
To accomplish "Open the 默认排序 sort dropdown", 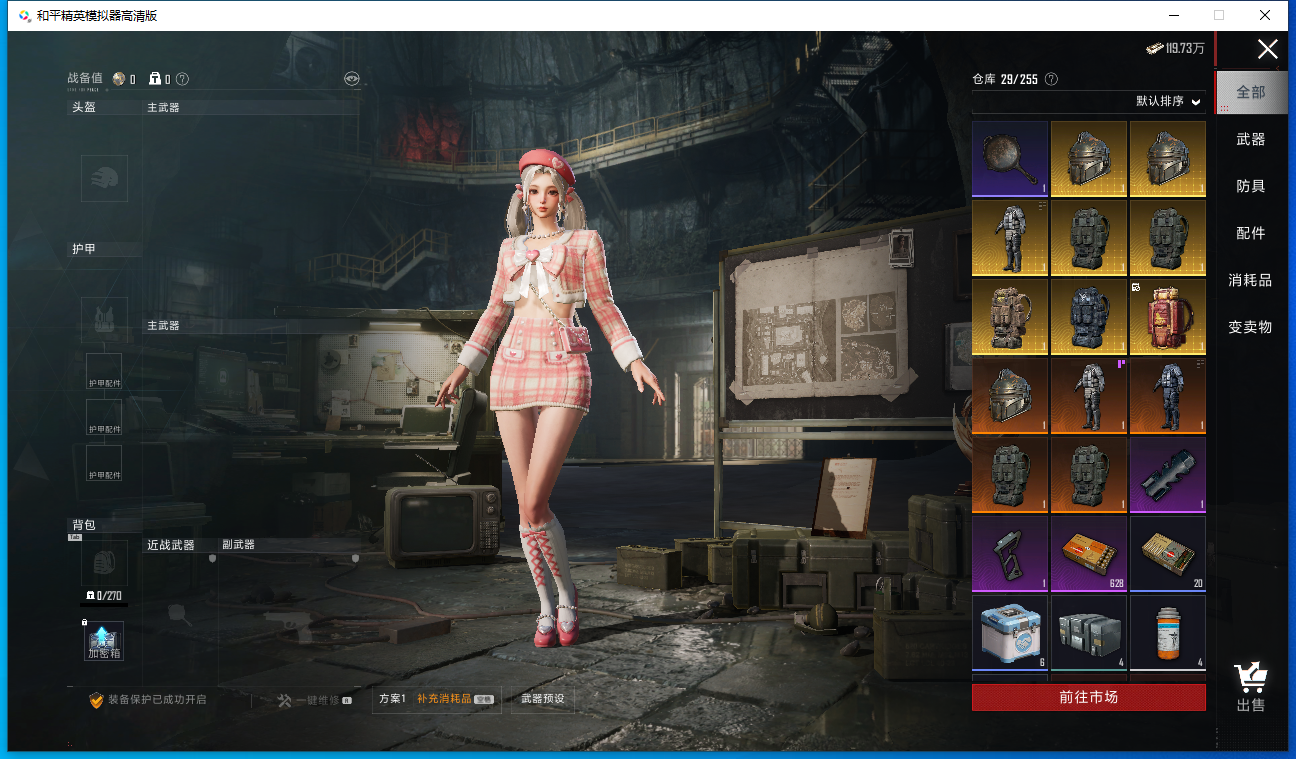I will point(1167,102).
